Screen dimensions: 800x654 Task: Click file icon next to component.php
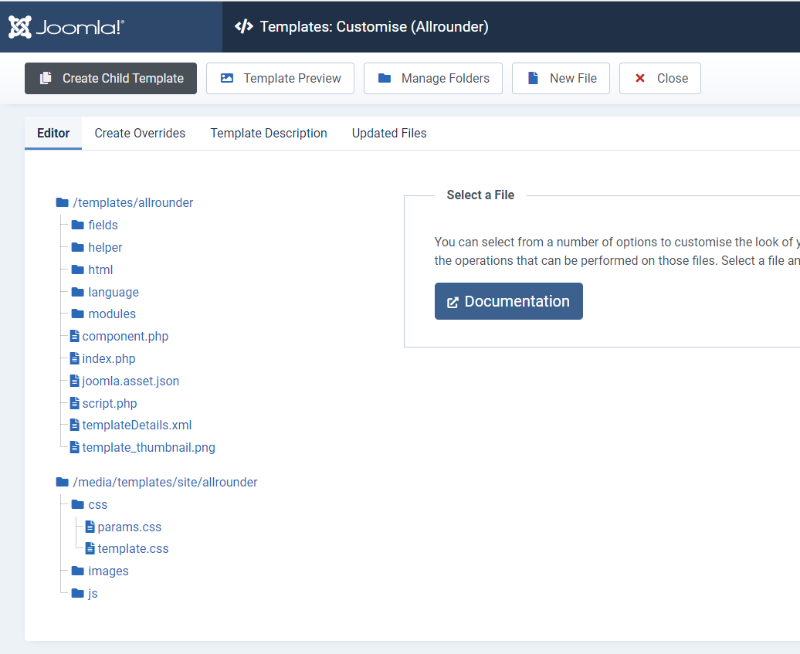pos(74,336)
